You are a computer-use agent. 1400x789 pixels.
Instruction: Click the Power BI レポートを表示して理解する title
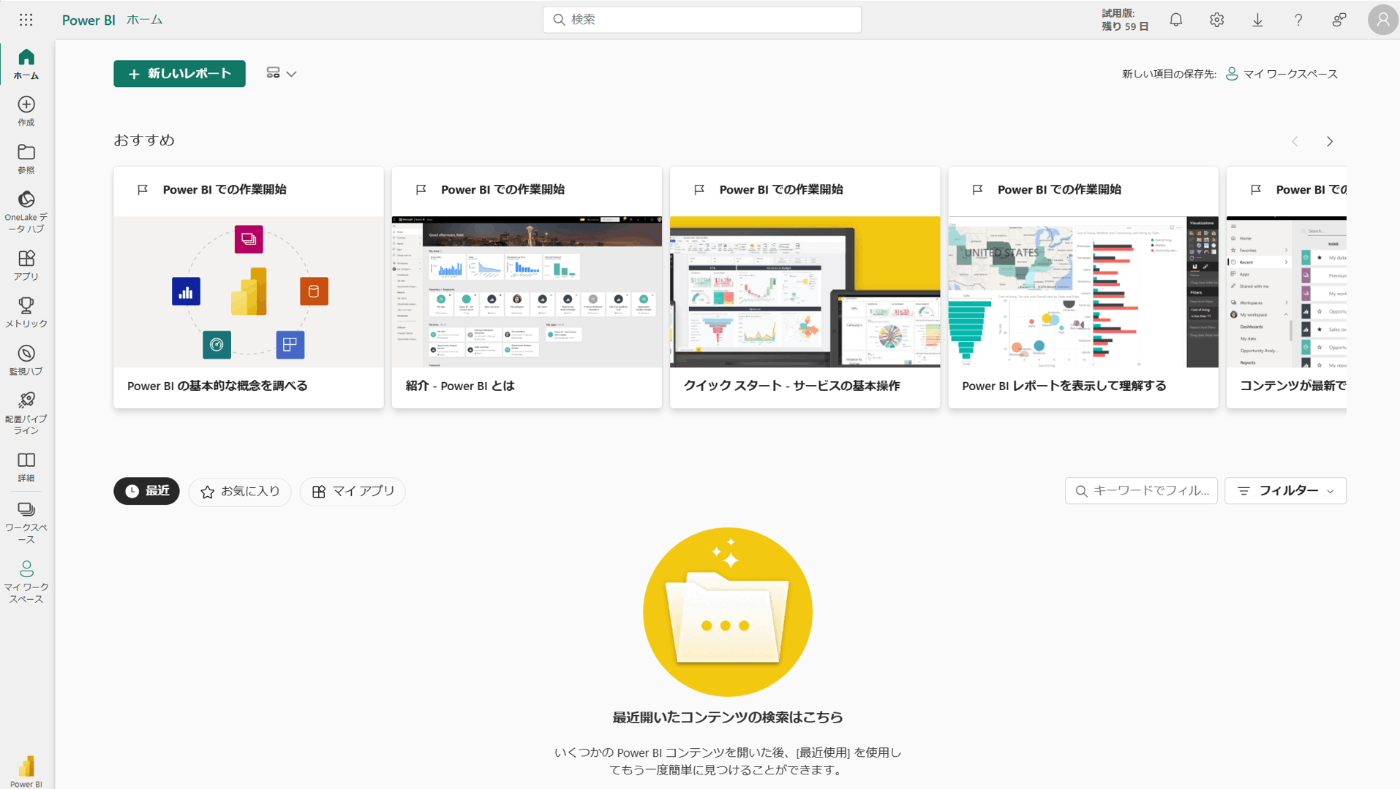point(1064,386)
